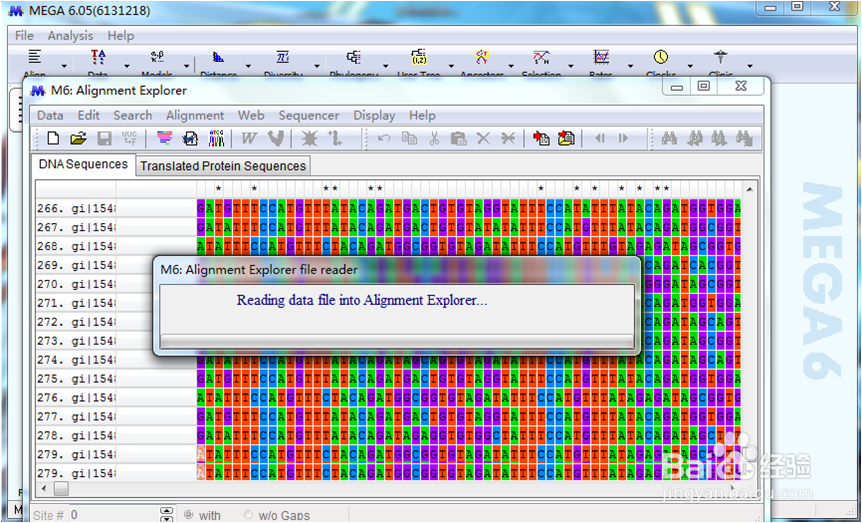The height and width of the screenshot is (523, 862).
Task: Click the delete gaps icon
Action: 508,139
